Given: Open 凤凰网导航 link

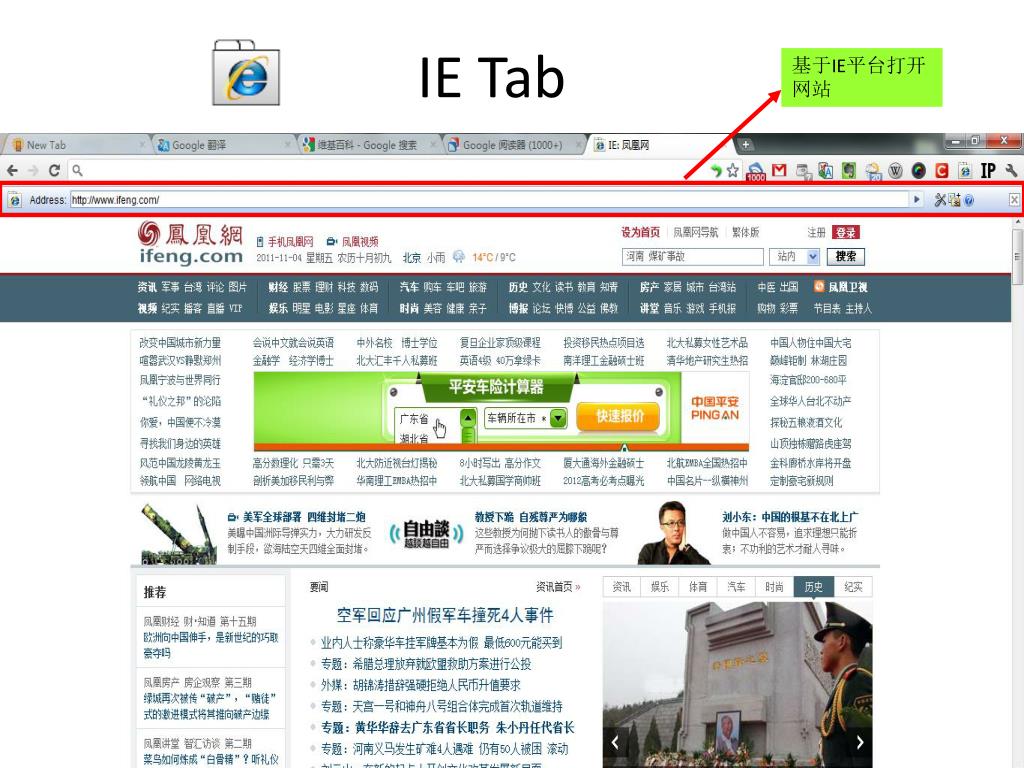Looking at the screenshot, I should click(696, 232).
